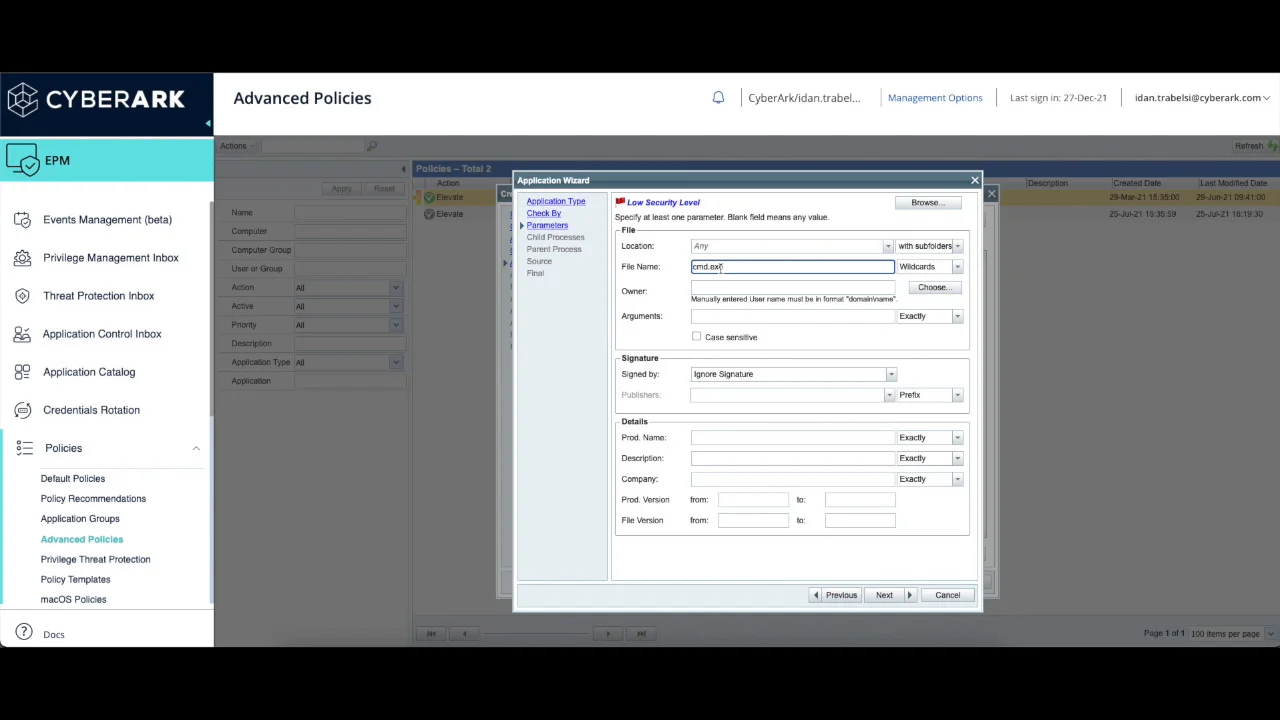Click 'Low Security Level' heading
Screen dimensions: 1280x720
663,203
